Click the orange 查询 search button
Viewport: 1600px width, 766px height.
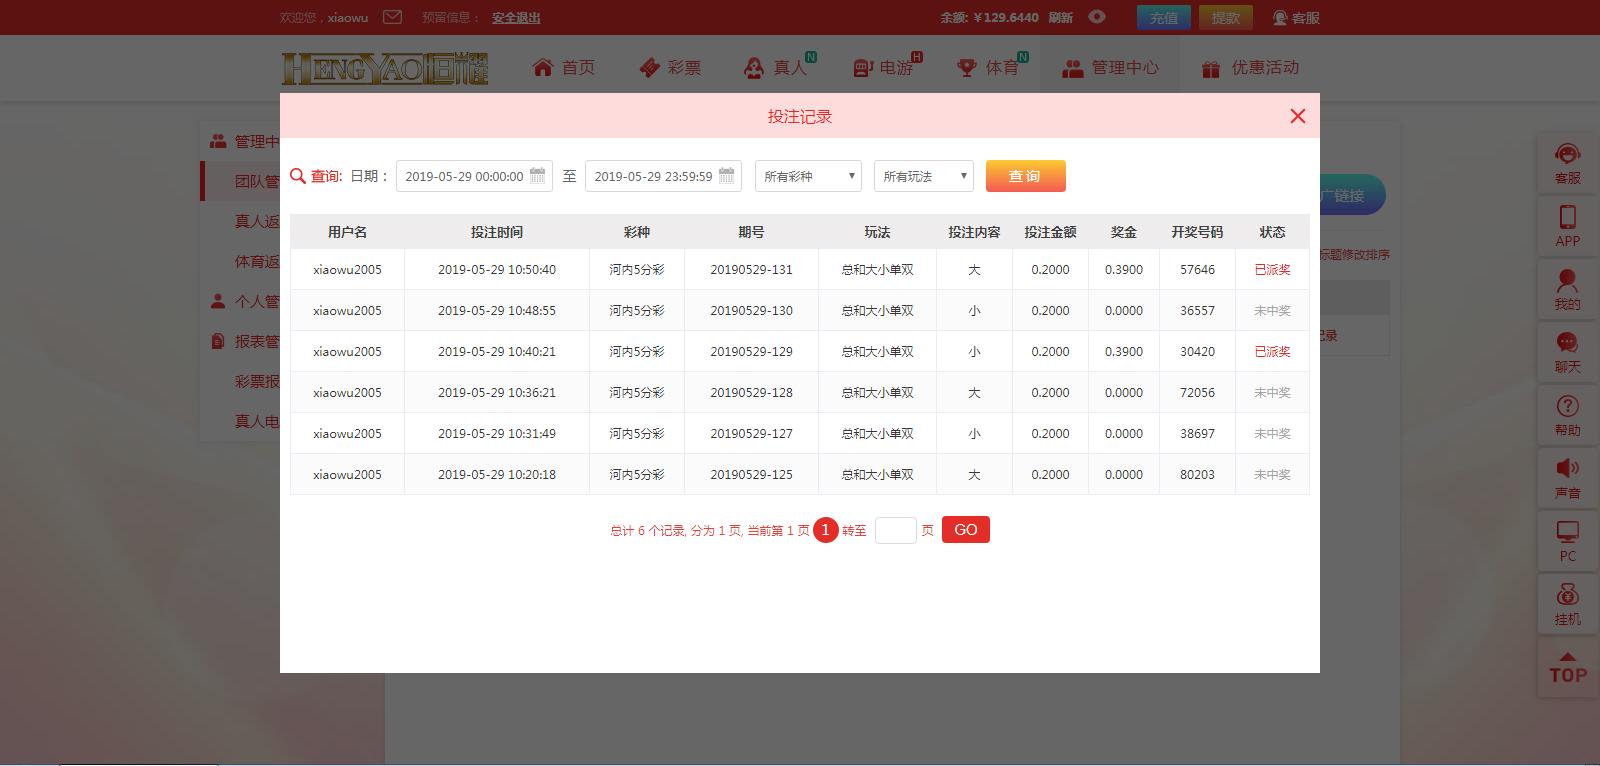tap(1025, 176)
